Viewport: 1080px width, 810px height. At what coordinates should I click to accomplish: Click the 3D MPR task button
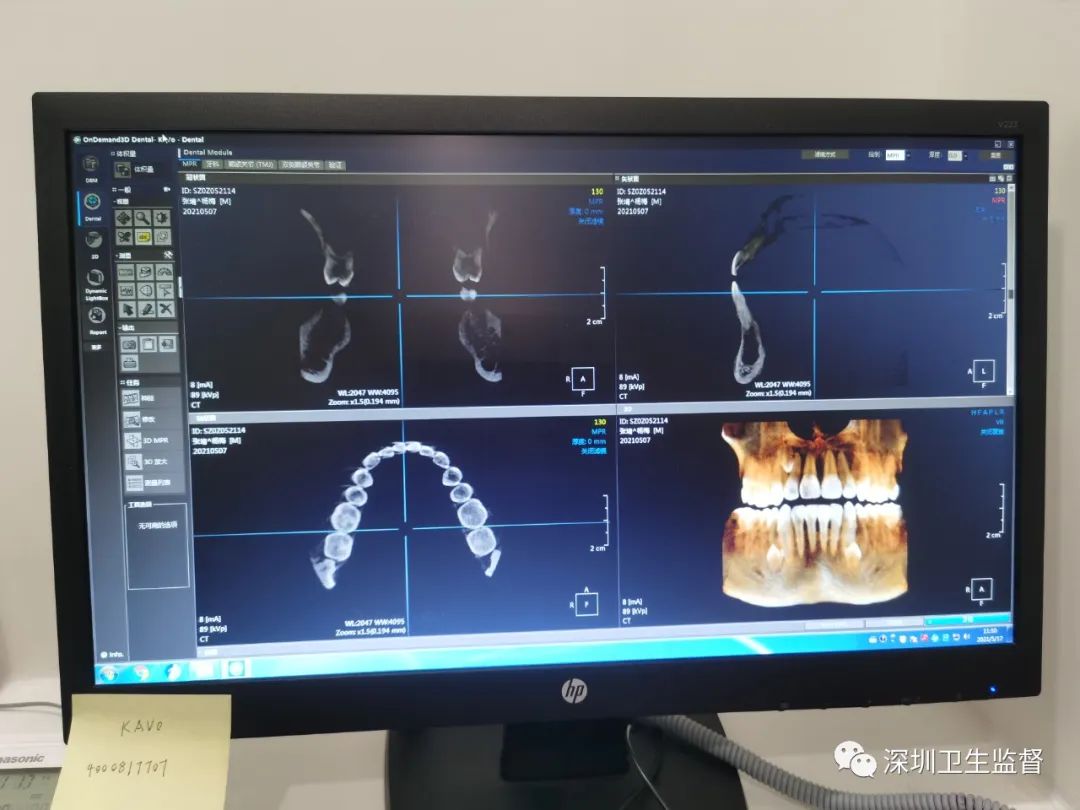tap(149, 441)
